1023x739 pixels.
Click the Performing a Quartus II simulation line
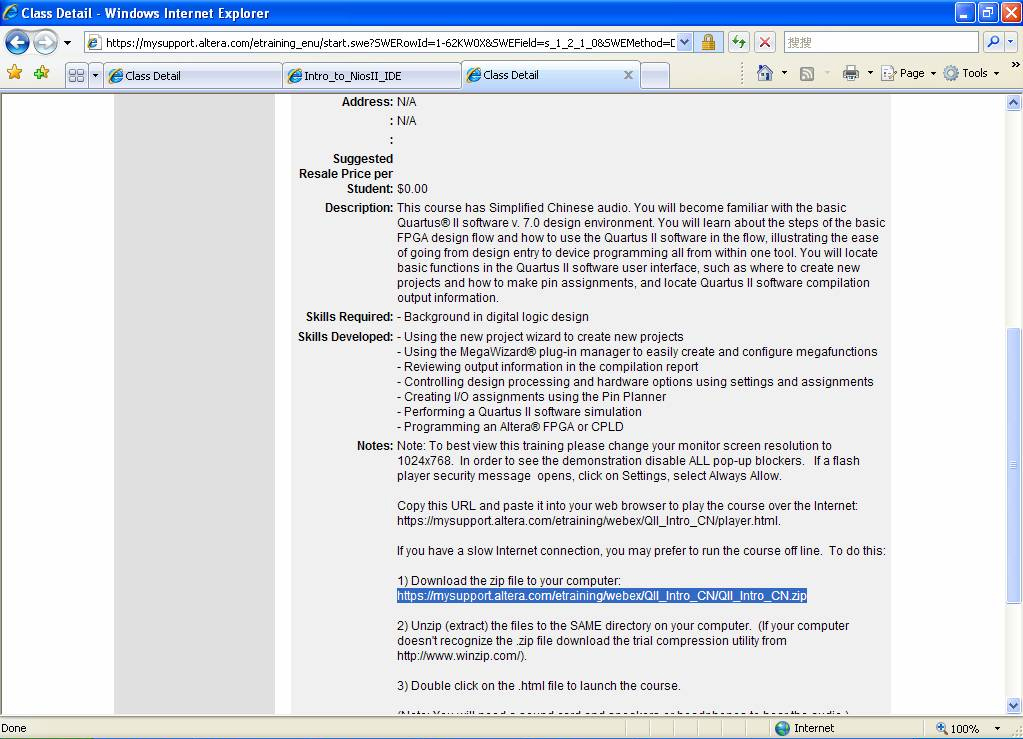[519, 412]
